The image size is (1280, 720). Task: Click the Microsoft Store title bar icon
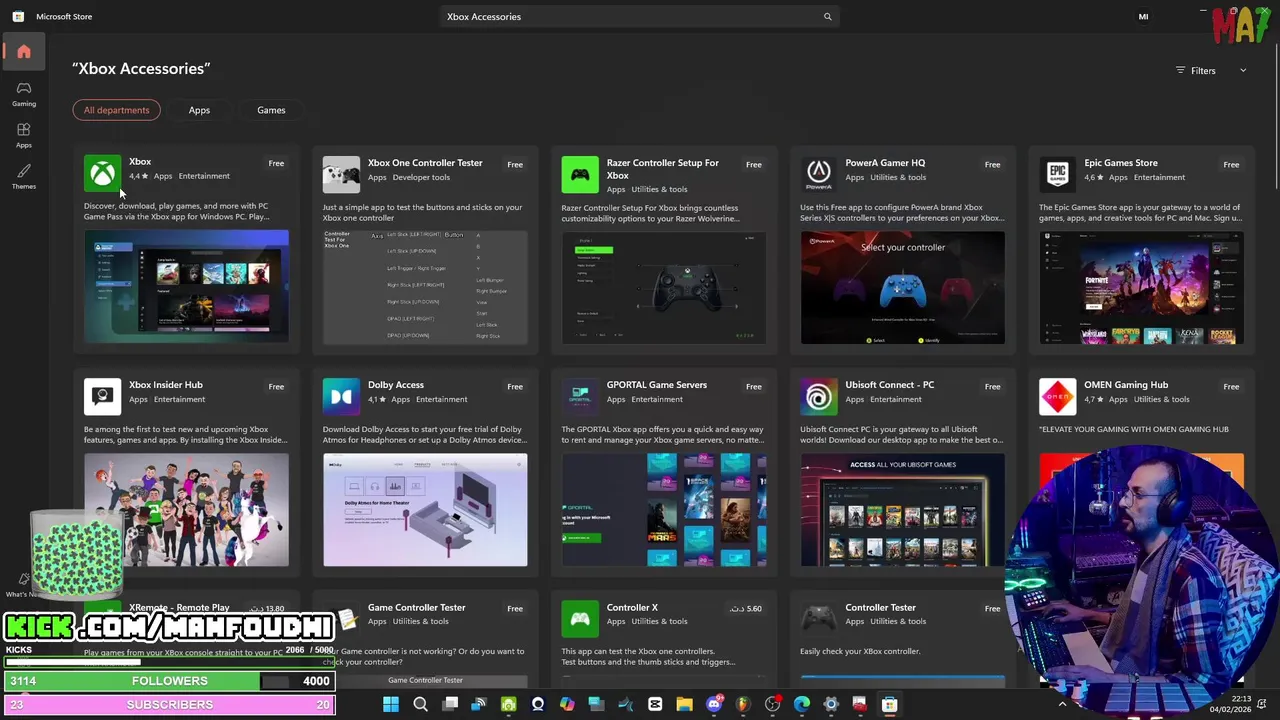[x=18, y=17]
